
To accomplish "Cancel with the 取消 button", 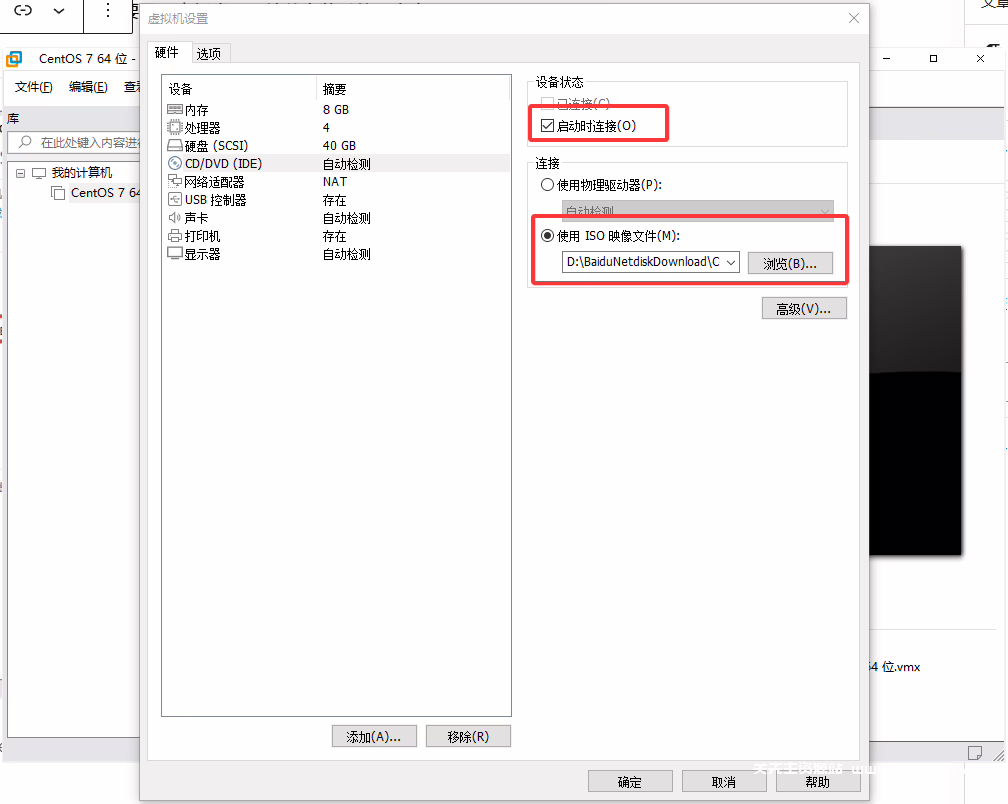I will click(724, 782).
